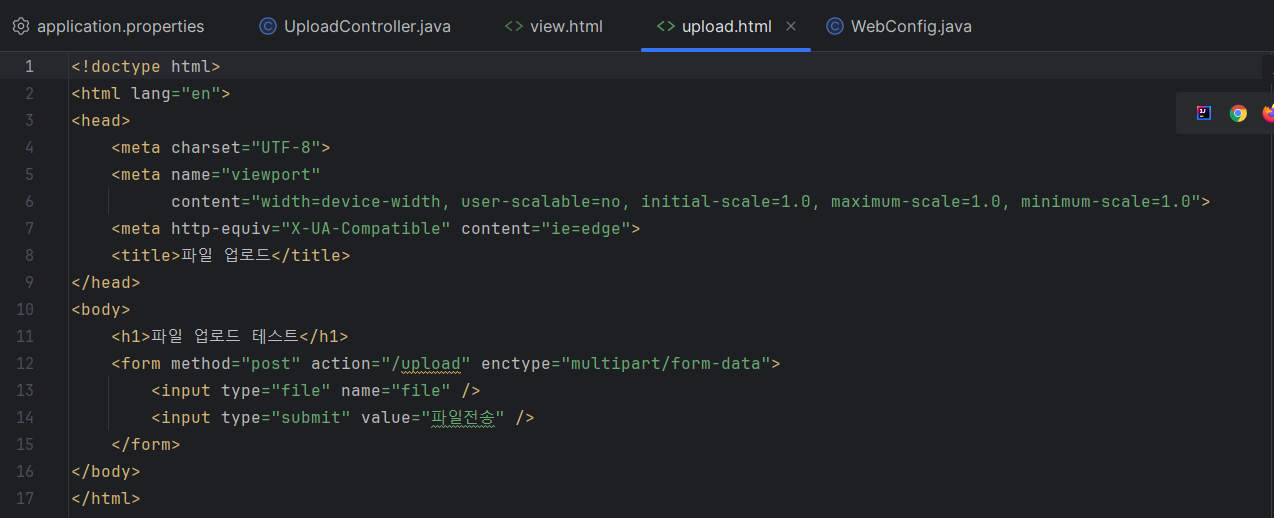The image size is (1274, 518).
Task: Click the type="submit" attribute
Action: [x=286, y=417]
